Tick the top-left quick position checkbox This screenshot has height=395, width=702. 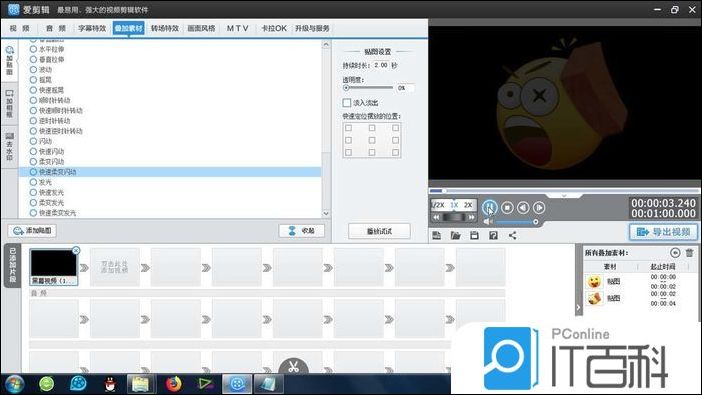pyautogui.click(x=348, y=128)
